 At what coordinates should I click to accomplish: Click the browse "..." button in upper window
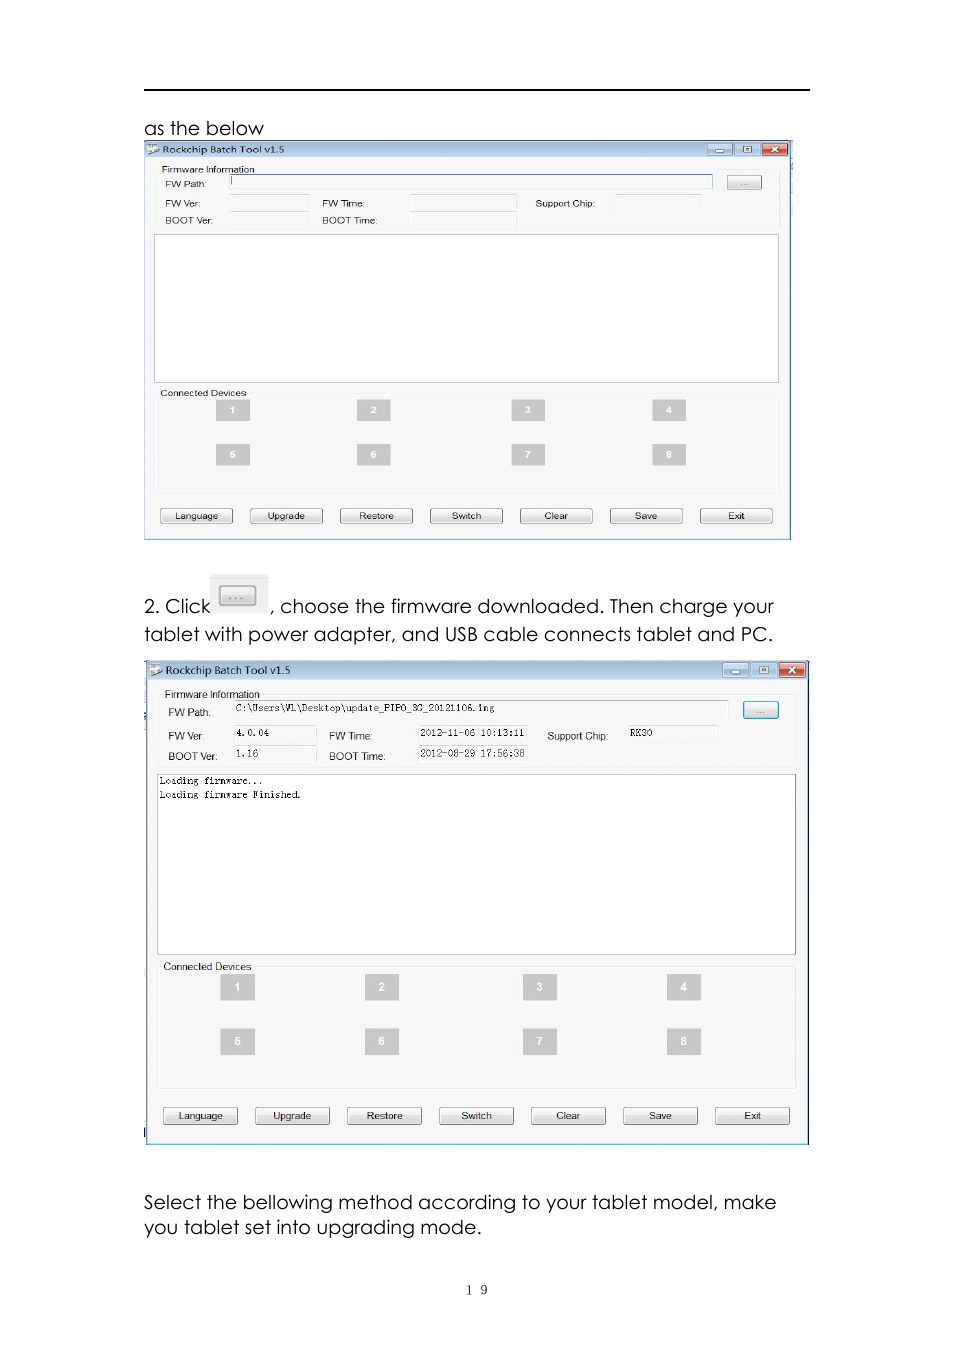tap(744, 183)
